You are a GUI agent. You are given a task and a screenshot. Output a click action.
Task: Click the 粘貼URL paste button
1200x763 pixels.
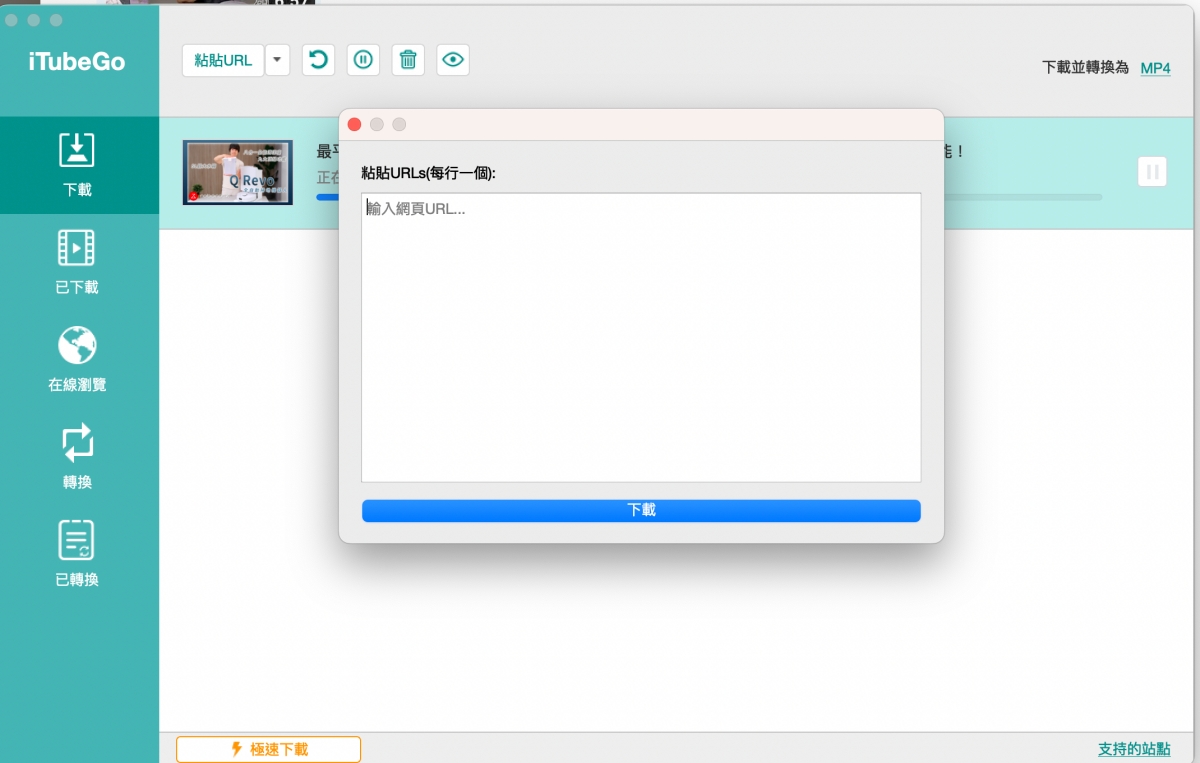(x=223, y=60)
